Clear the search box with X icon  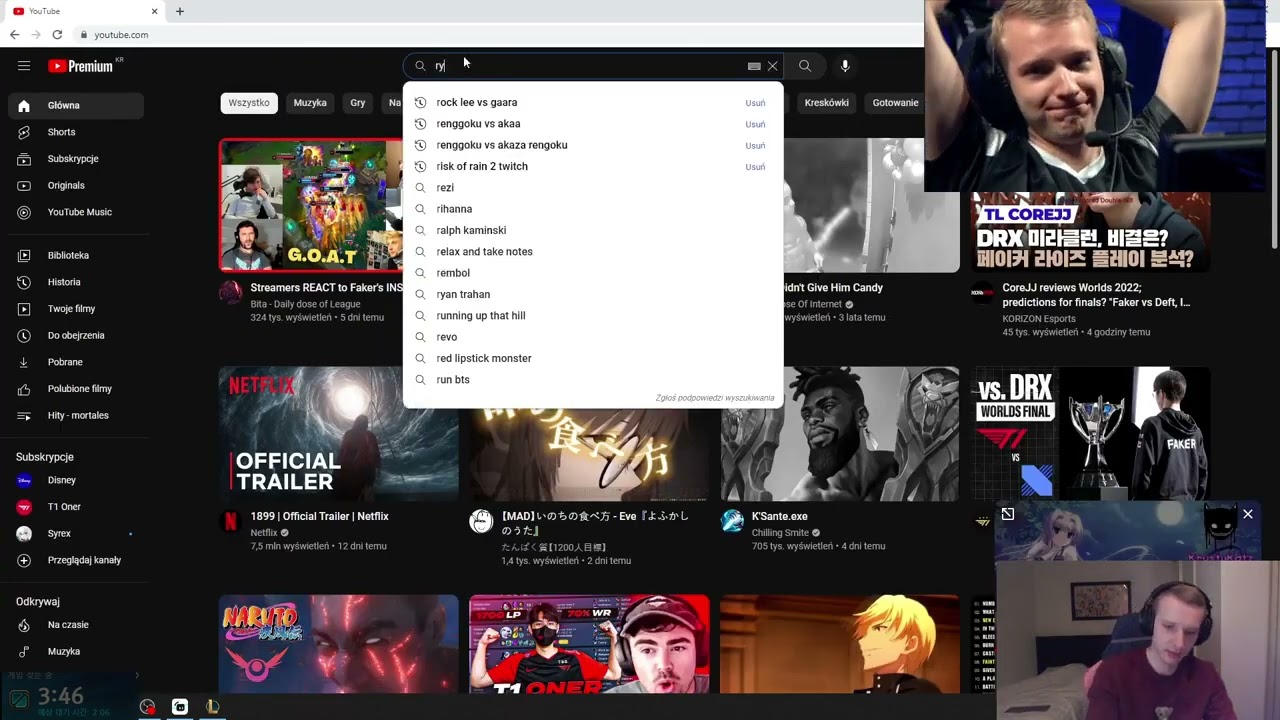772,66
